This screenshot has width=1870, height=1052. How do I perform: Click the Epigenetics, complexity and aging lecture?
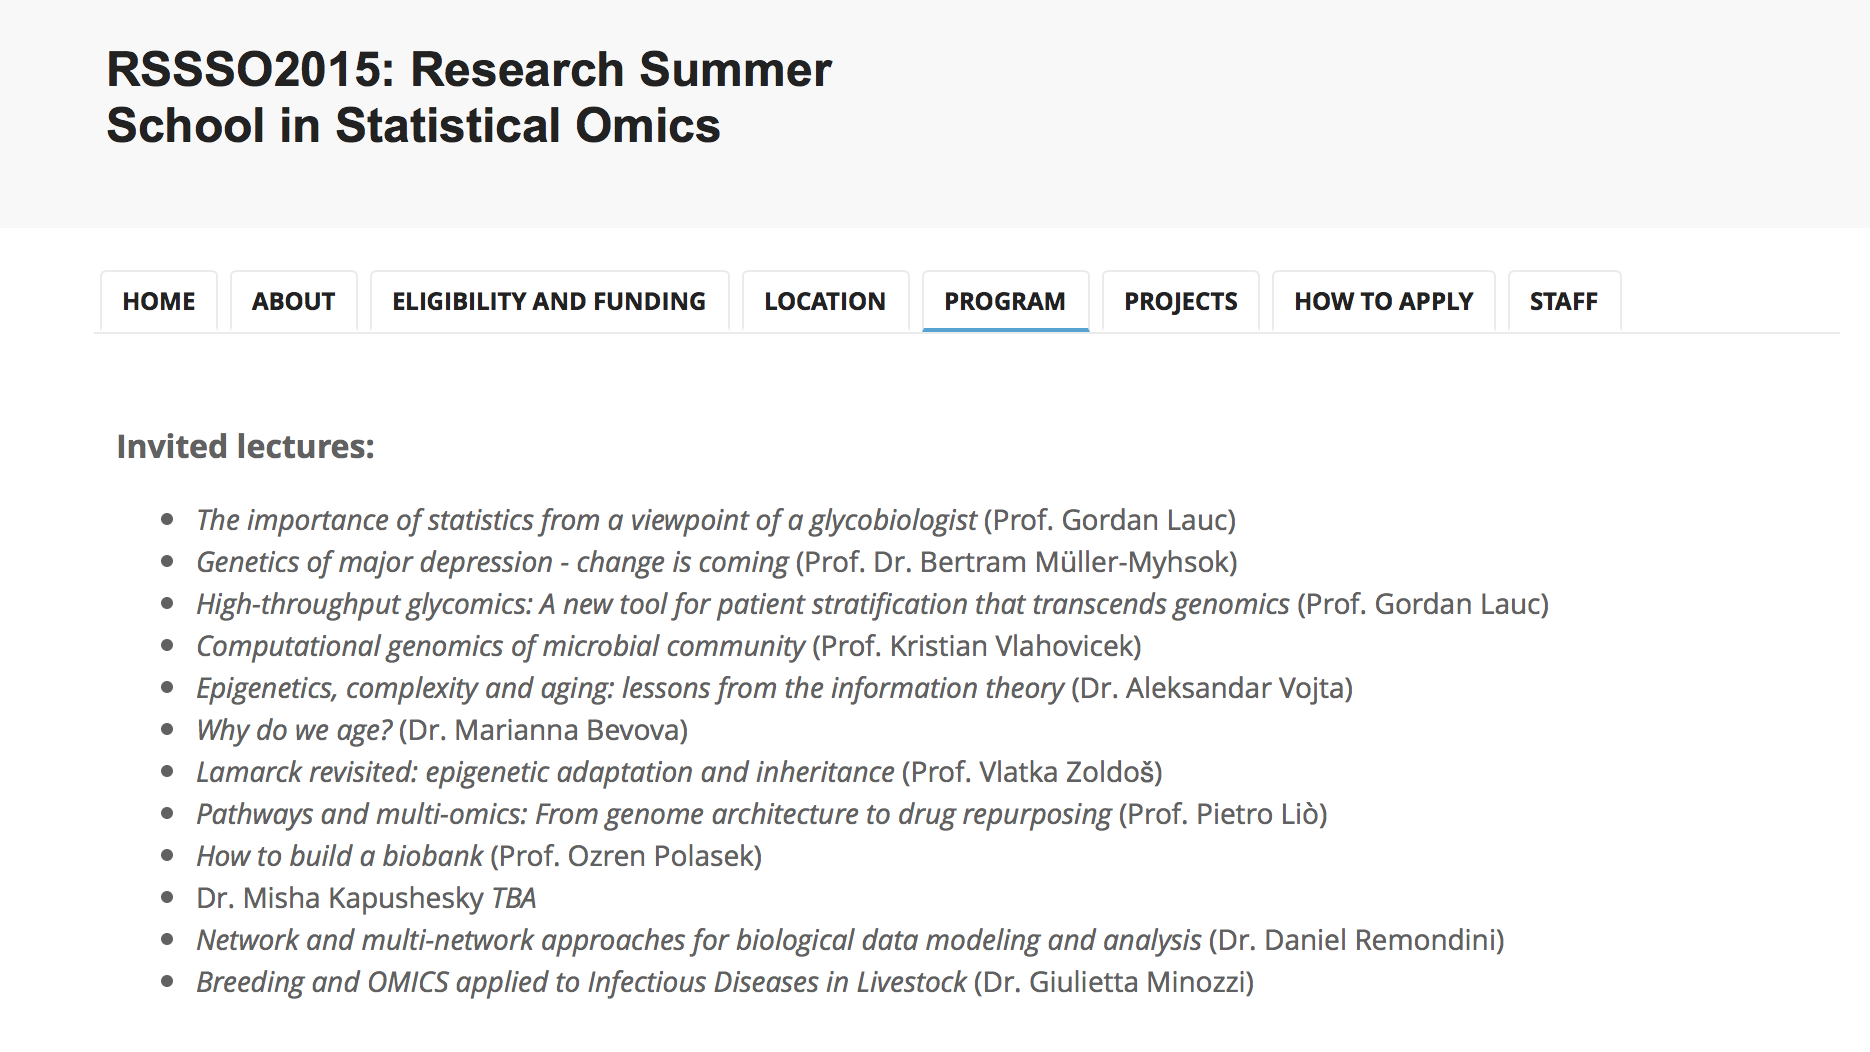coord(630,688)
